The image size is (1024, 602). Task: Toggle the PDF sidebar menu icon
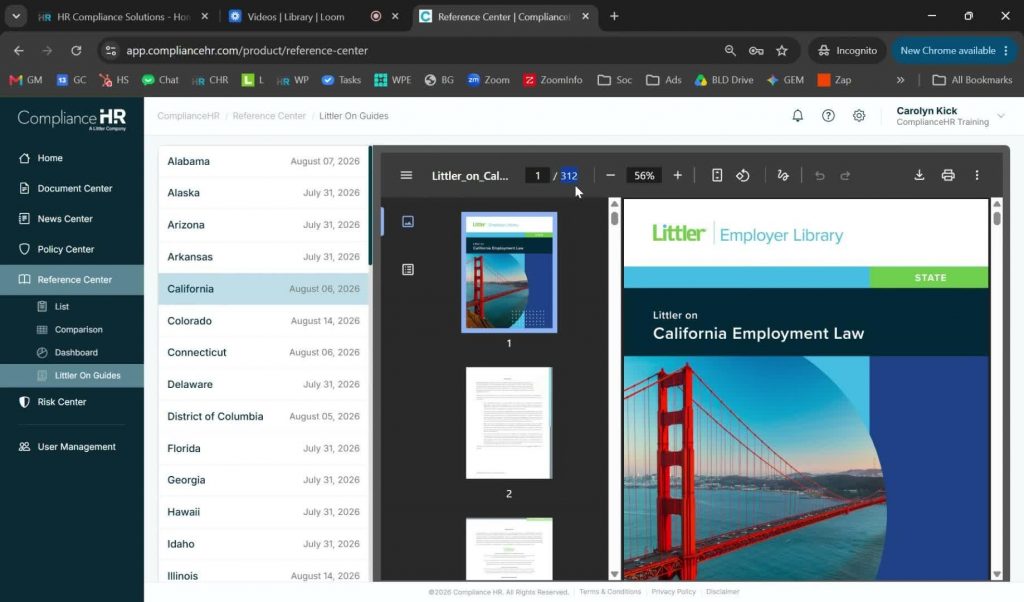point(406,175)
